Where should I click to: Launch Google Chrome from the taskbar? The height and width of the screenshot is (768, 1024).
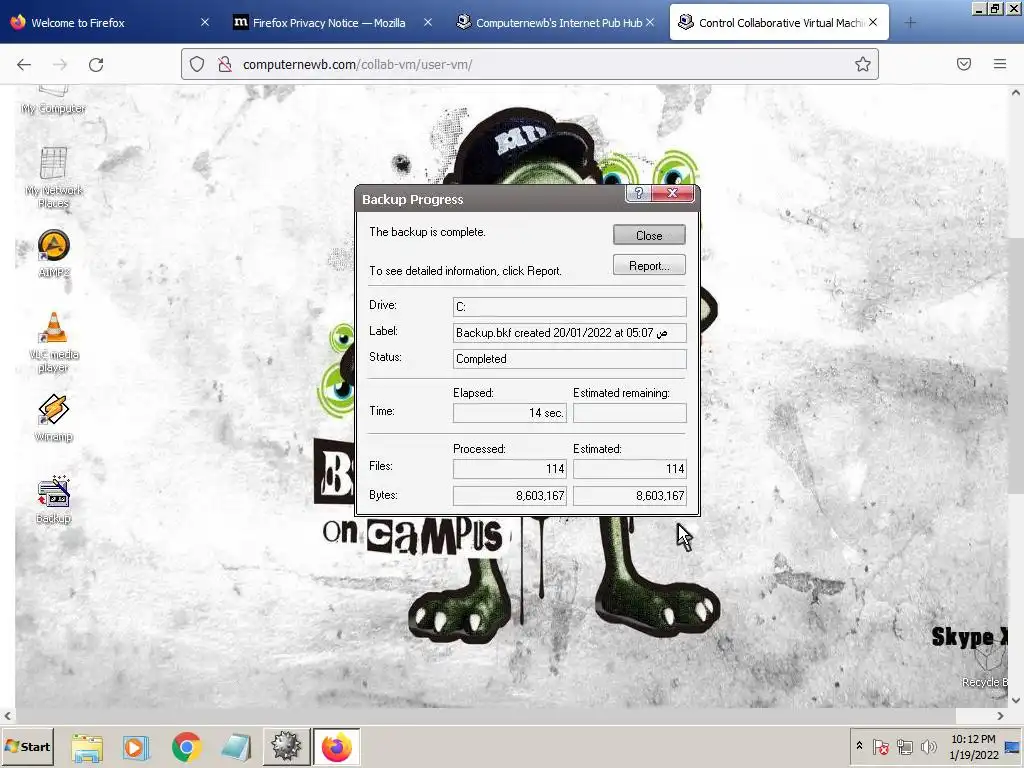click(186, 747)
